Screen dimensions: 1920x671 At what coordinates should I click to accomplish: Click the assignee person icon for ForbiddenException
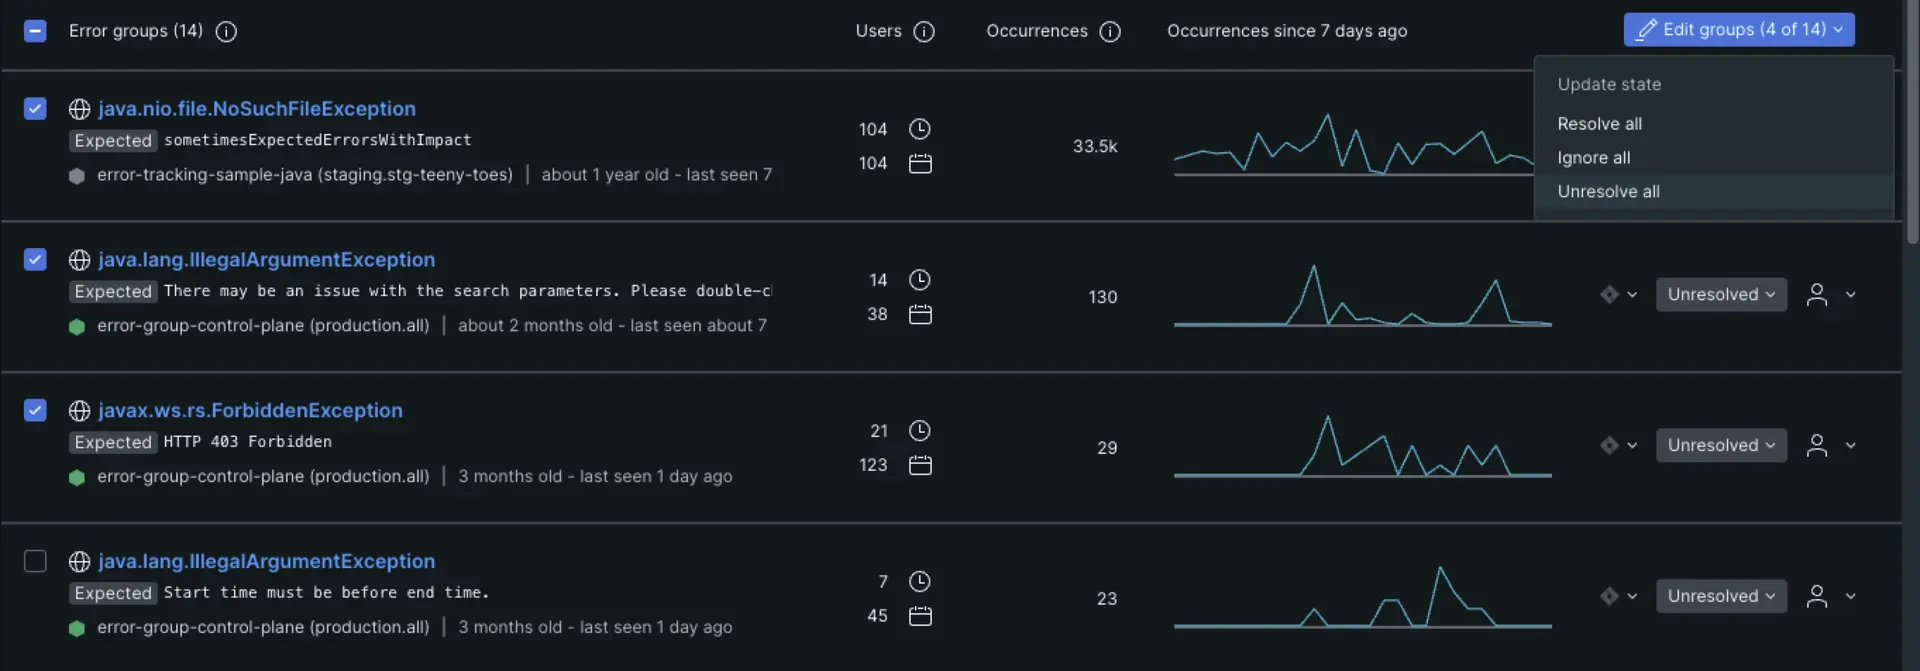click(x=1817, y=446)
